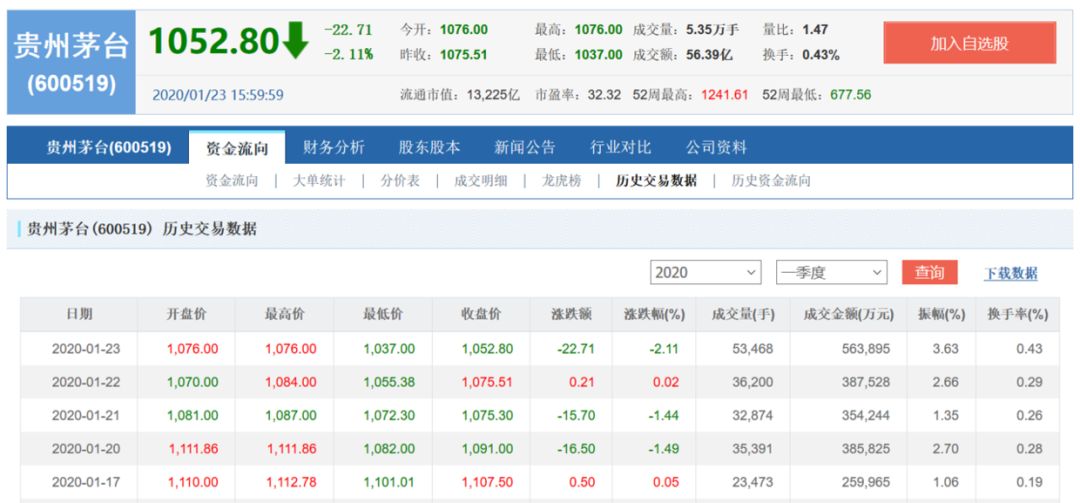Click the large 1052.80 current price

click(214, 41)
